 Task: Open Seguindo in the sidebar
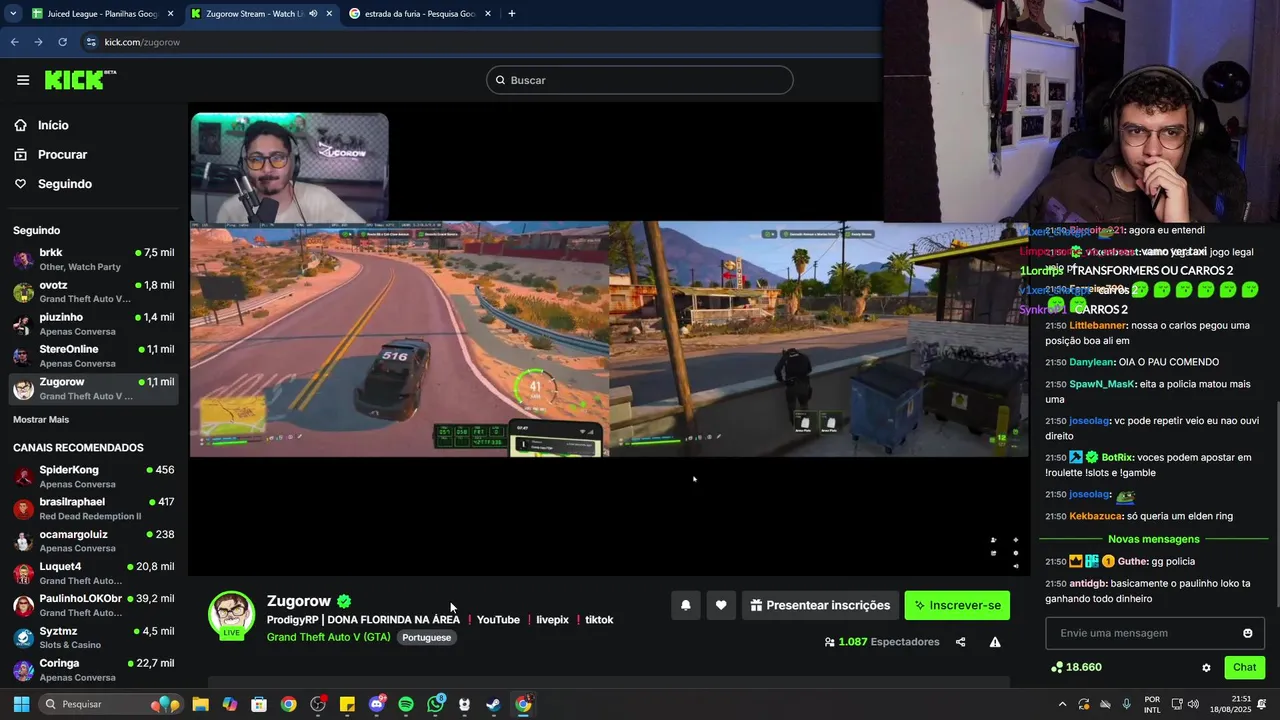(x=65, y=184)
